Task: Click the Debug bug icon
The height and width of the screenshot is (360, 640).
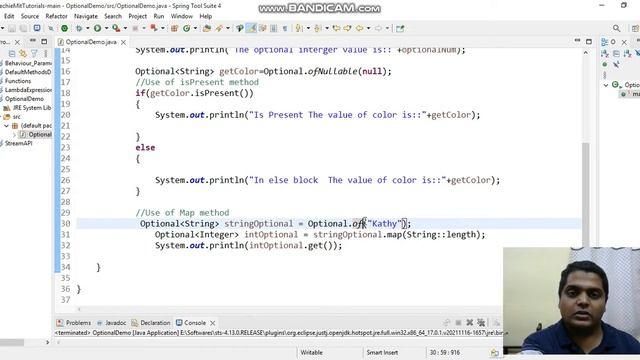Action: pyautogui.click(x=79, y=28)
